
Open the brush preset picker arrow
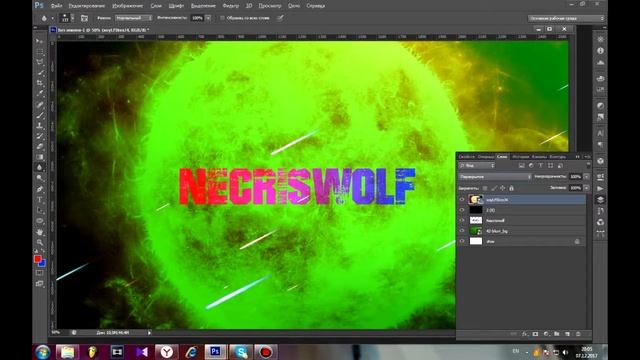(x=73, y=18)
